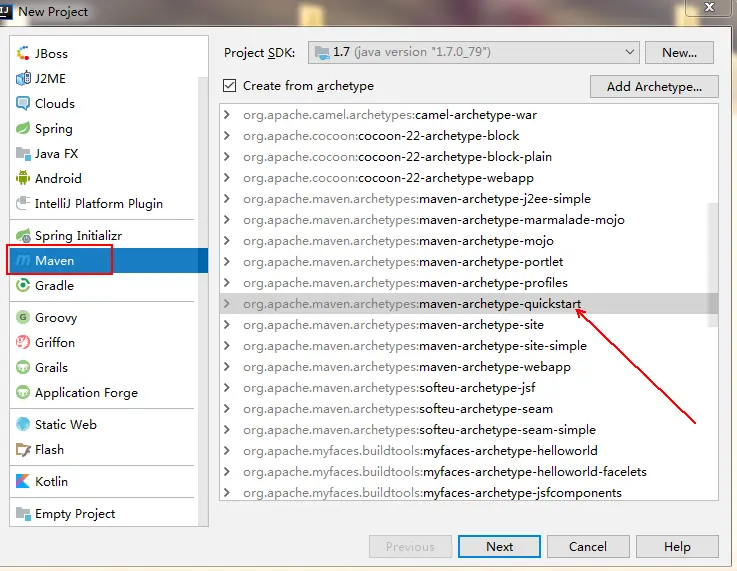737x571 pixels.
Task: Close the New Project dialog
Action: (709, 8)
